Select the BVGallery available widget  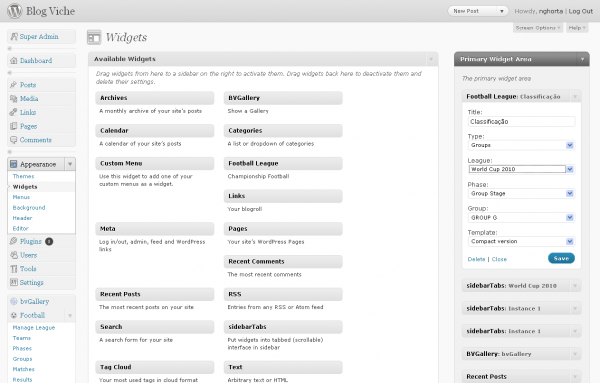pyautogui.click(x=283, y=98)
